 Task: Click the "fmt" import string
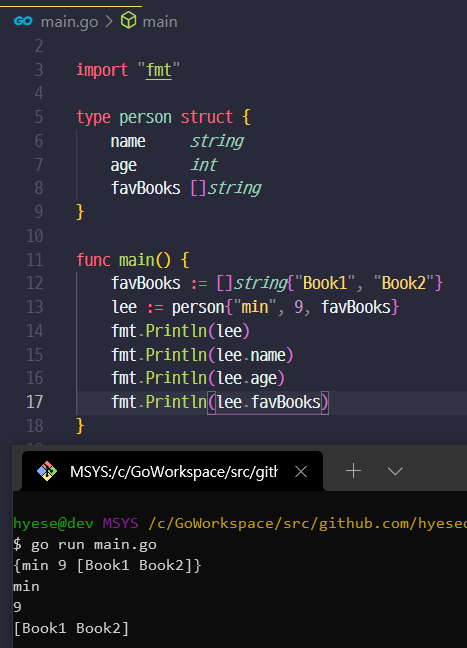(159, 70)
